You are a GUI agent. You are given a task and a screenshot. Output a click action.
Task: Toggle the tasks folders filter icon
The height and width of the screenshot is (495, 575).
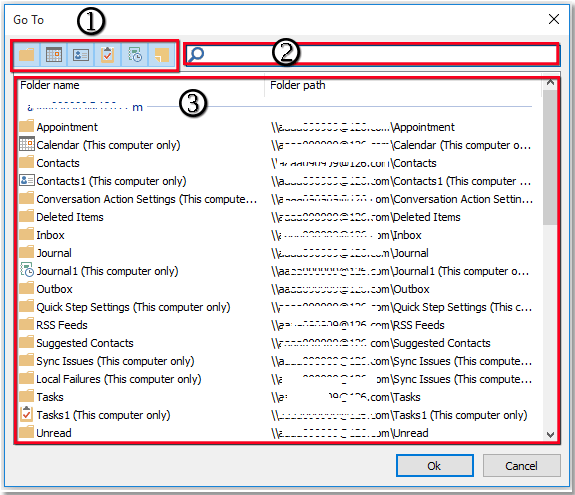pyautogui.click(x=107, y=55)
